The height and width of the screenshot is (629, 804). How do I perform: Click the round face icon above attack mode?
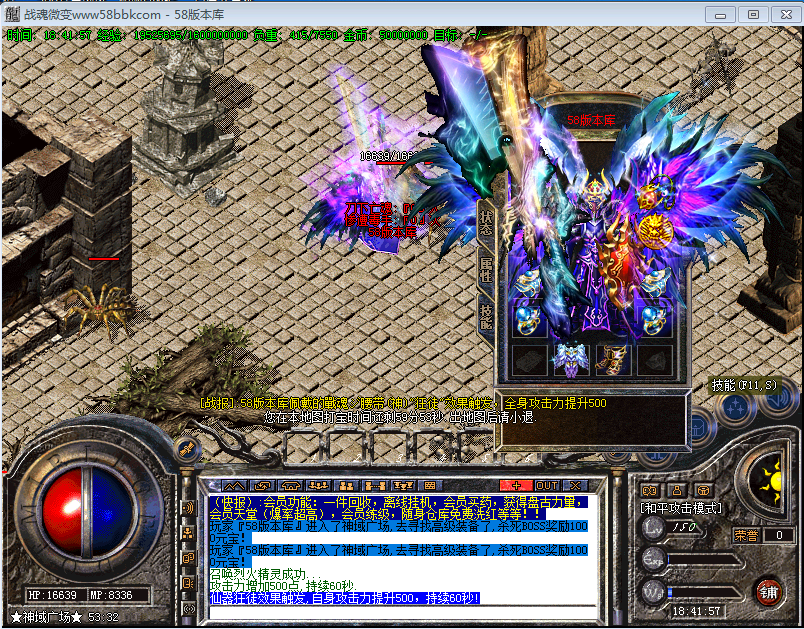pos(704,490)
